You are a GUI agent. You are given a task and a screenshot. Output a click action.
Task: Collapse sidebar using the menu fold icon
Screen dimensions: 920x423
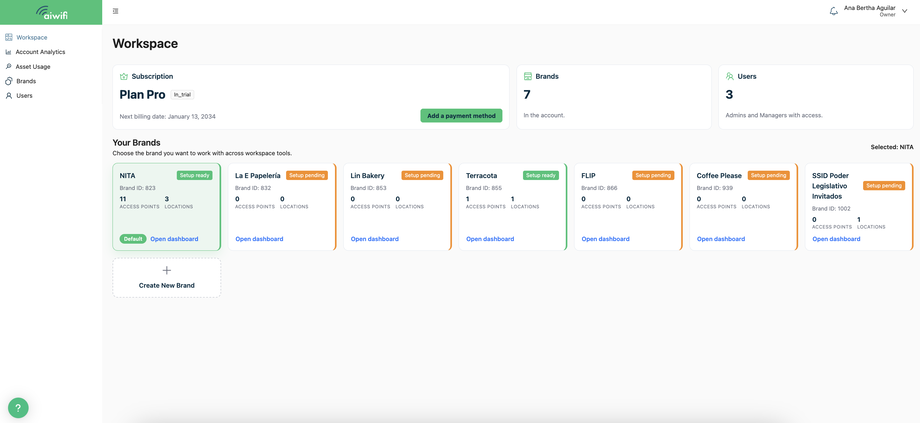(116, 11)
